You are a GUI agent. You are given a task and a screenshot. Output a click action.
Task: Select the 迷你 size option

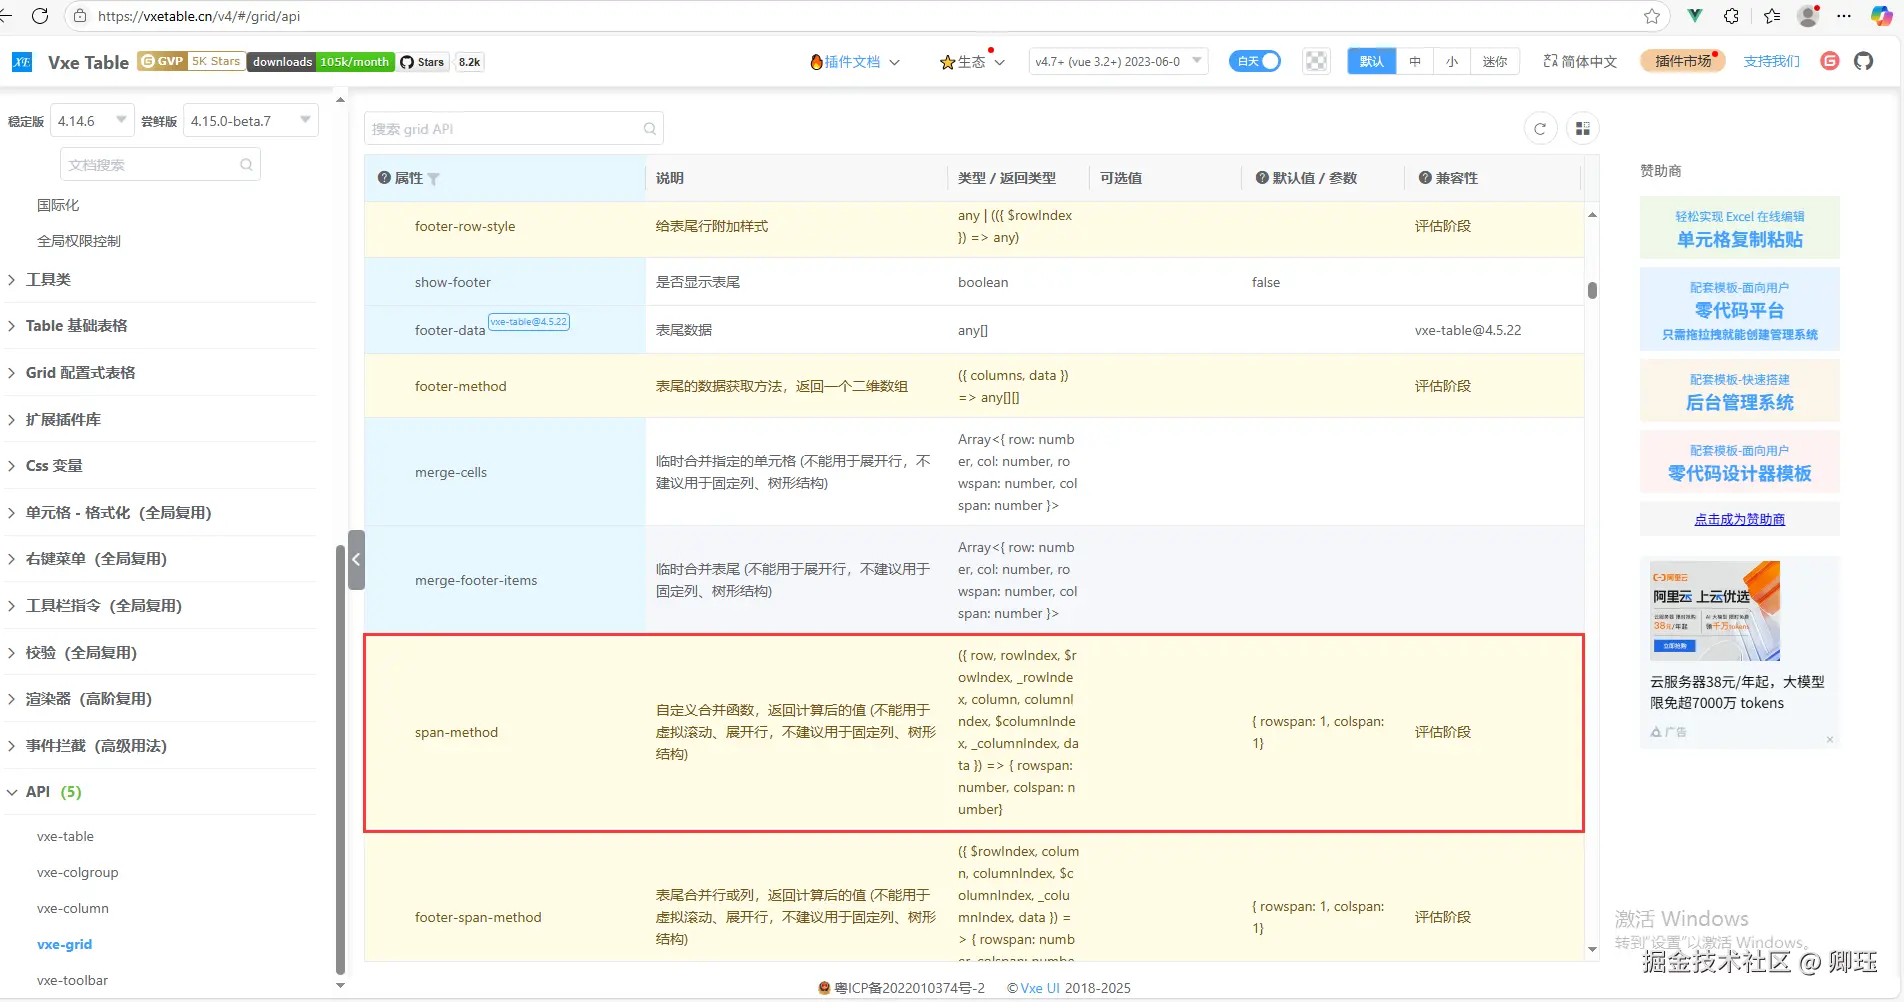[1495, 61]
